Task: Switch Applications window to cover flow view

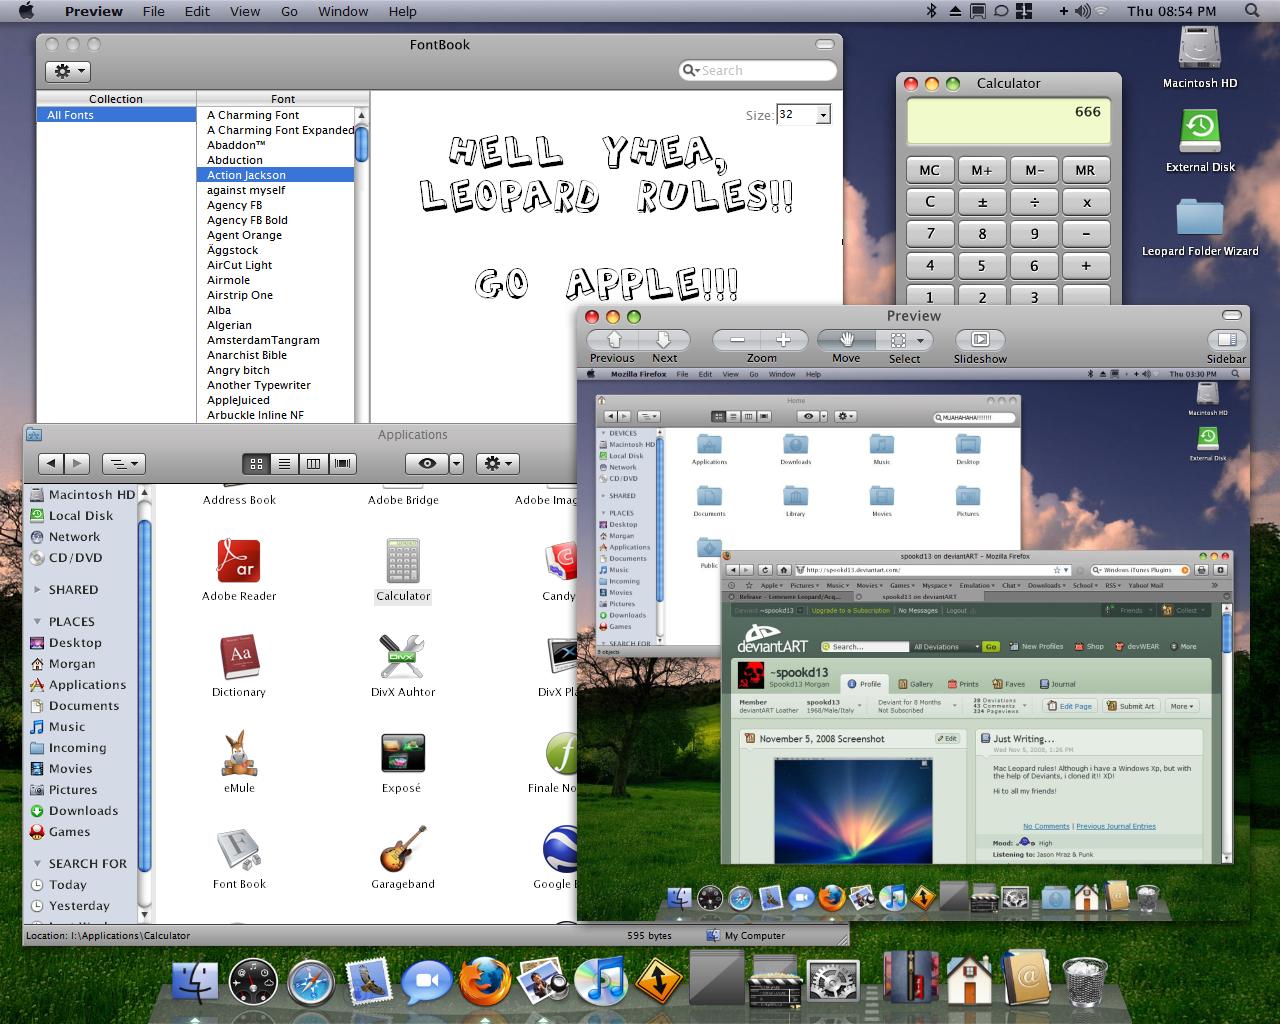Action: tap(343, 463)
